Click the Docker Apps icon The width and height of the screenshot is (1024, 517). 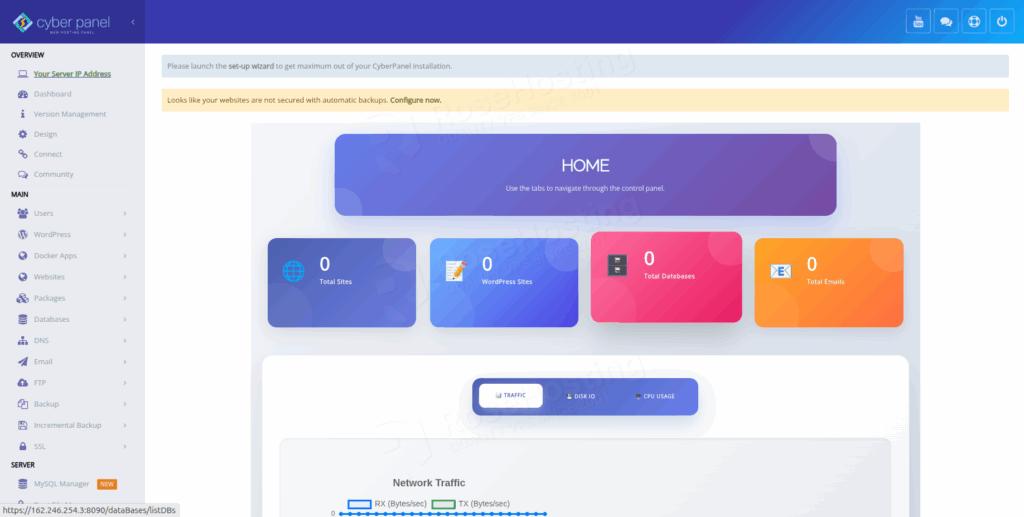23,255
